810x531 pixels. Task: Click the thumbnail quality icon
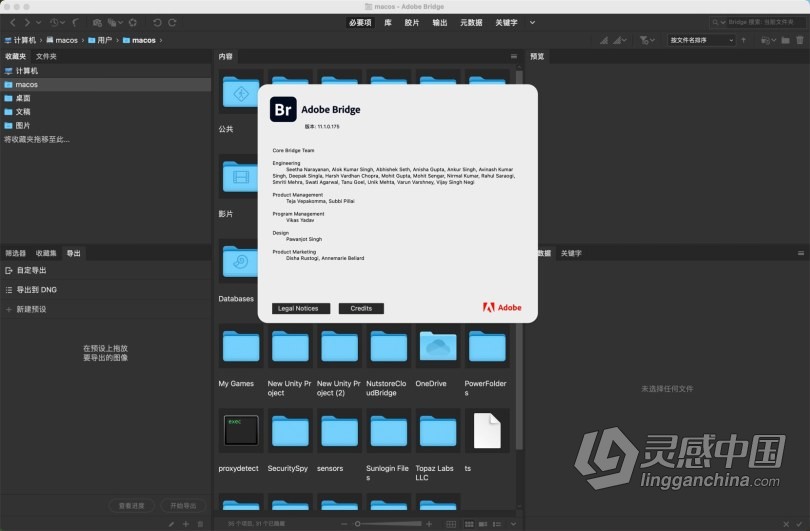click(x=603, y=40)
